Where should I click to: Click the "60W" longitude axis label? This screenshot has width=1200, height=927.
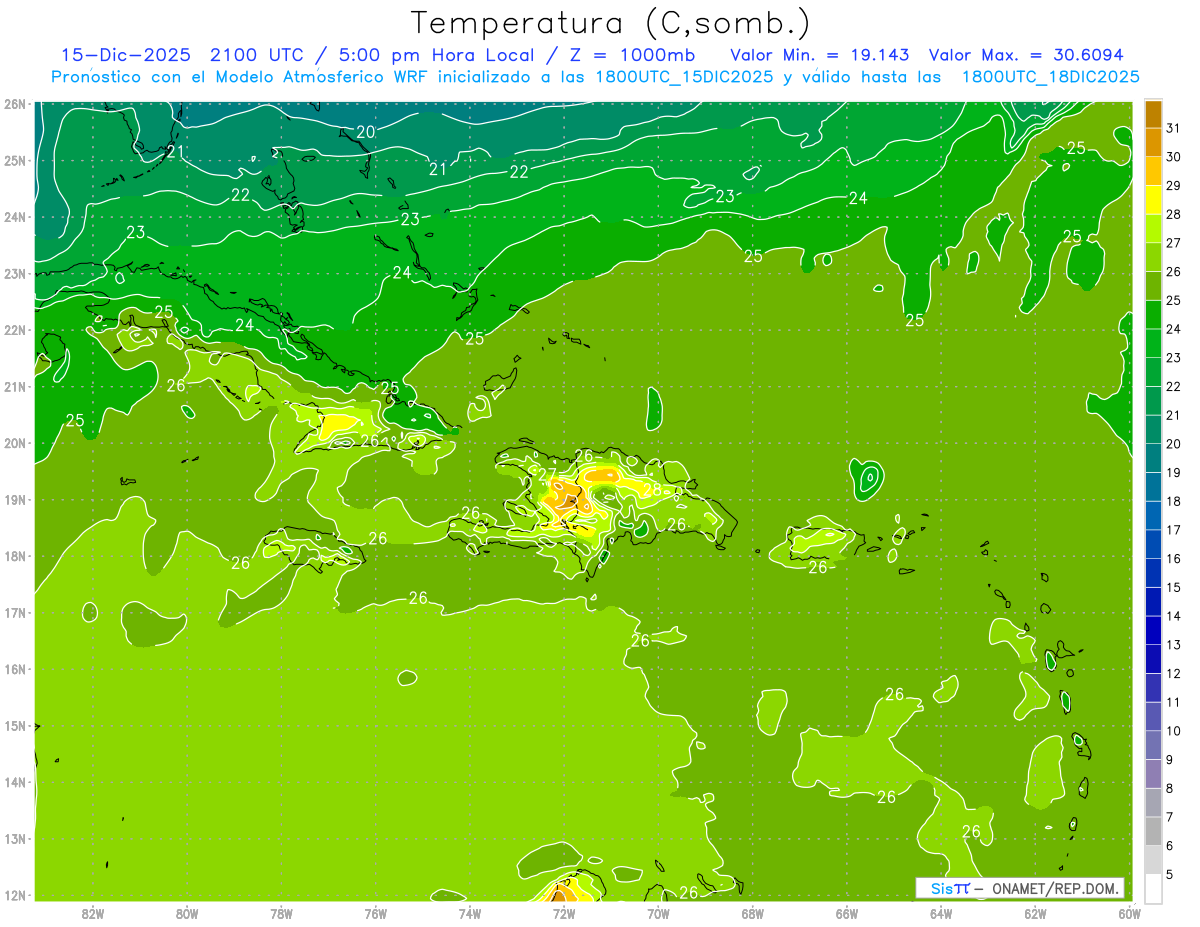[1129, 913]
